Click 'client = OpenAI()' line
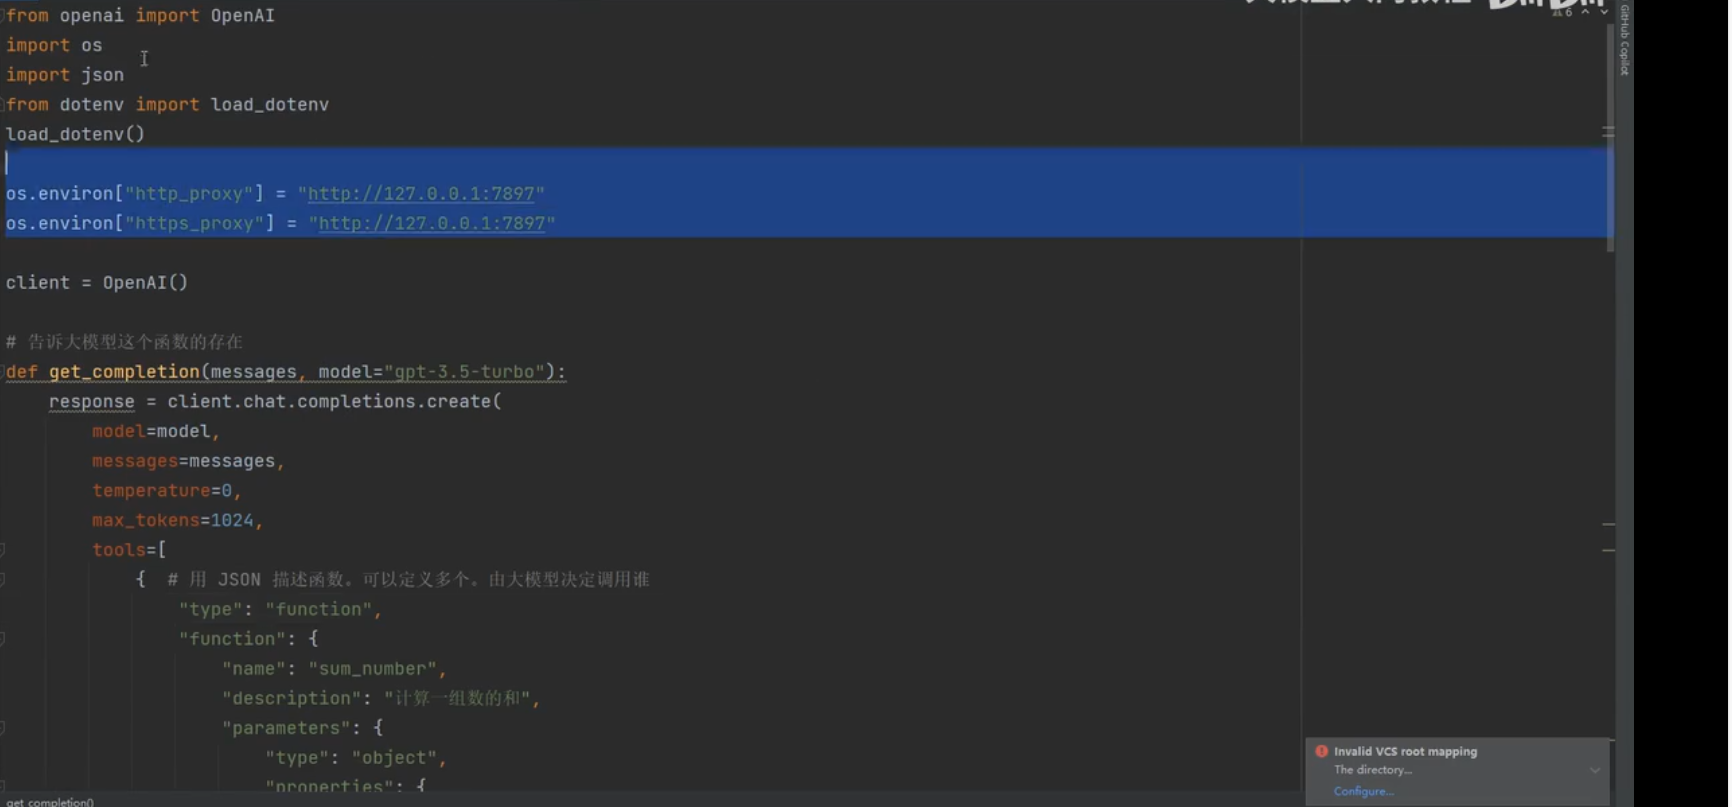This screenshot has height=807, width=1732. pos(97,283)
